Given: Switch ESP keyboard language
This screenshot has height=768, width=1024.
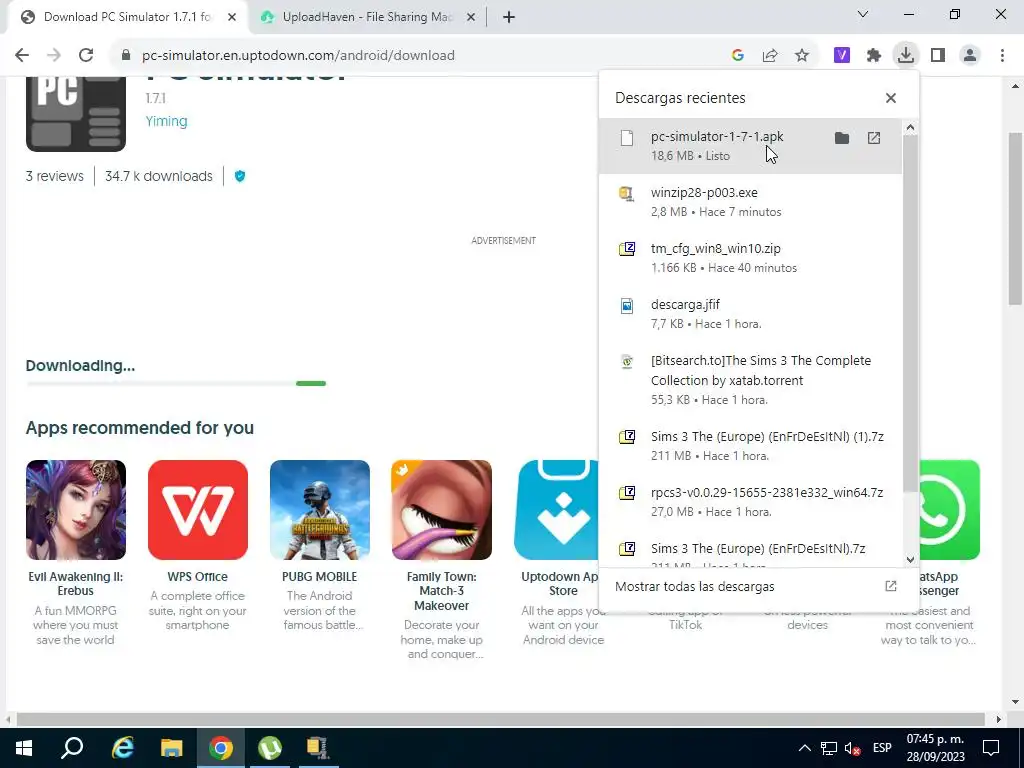Looking at the screenshot, I should coord(882,748).
